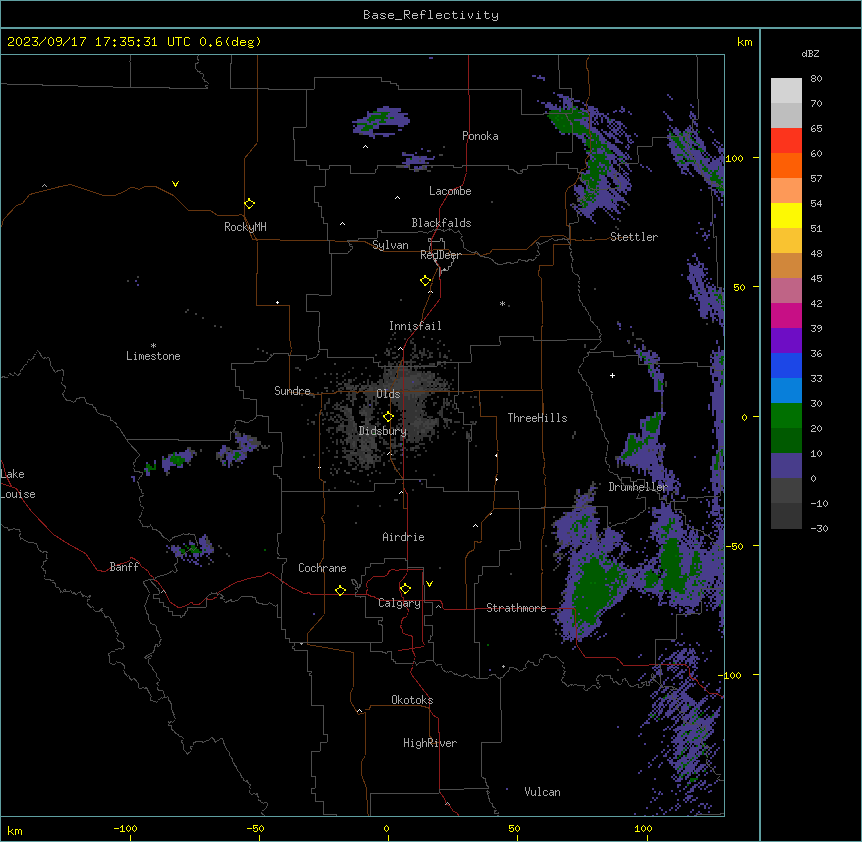Click the Innisfail label
Screen dimensions: 862x842
(x=415, y=326)
